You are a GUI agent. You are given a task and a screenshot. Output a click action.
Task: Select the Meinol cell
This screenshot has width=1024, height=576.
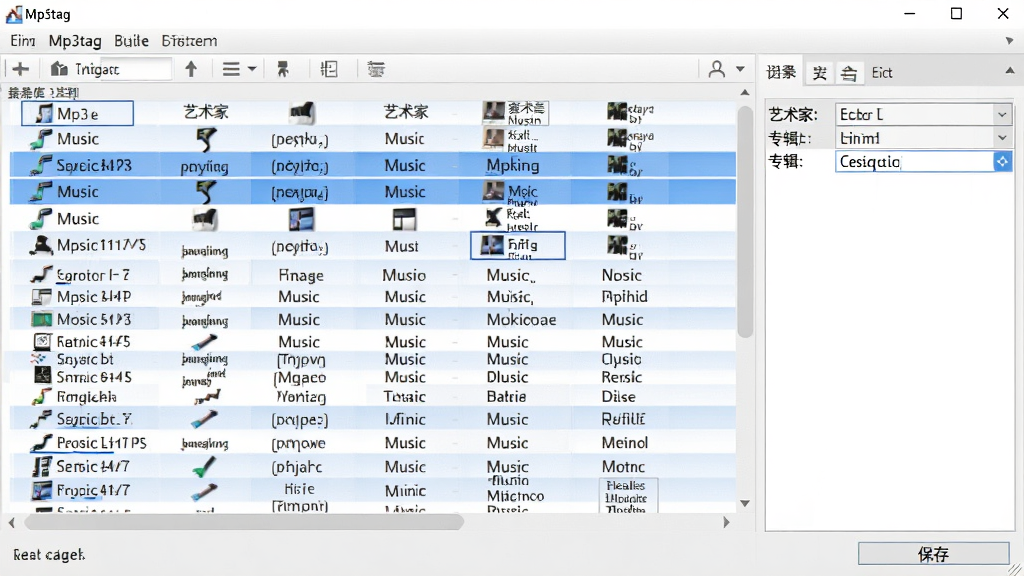point(624,443)
